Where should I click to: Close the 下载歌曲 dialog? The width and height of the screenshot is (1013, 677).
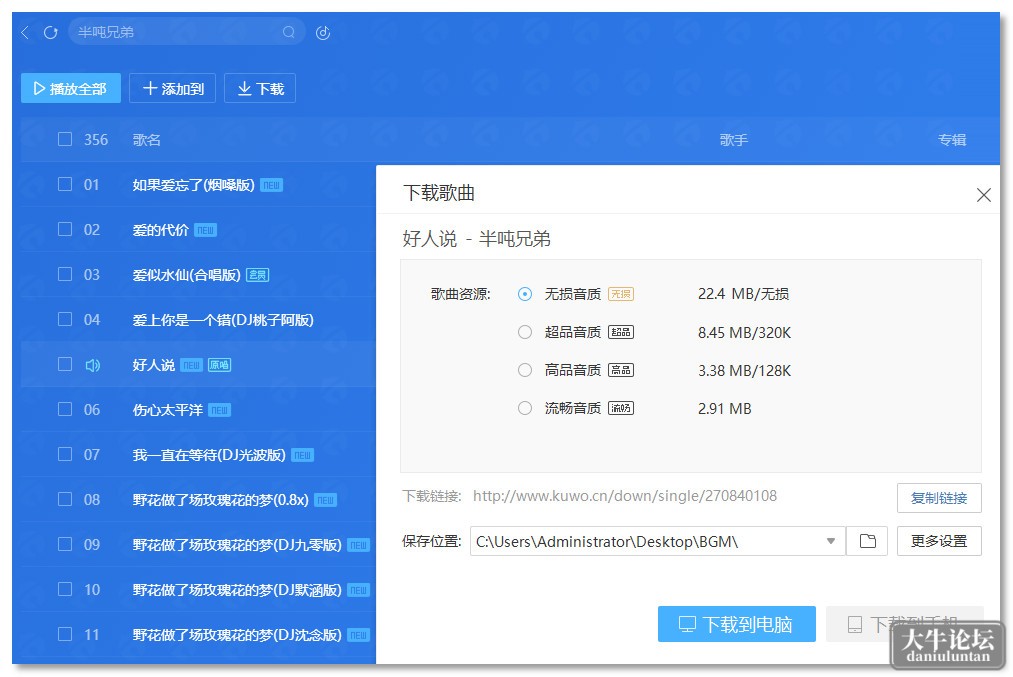pos(983,194)
